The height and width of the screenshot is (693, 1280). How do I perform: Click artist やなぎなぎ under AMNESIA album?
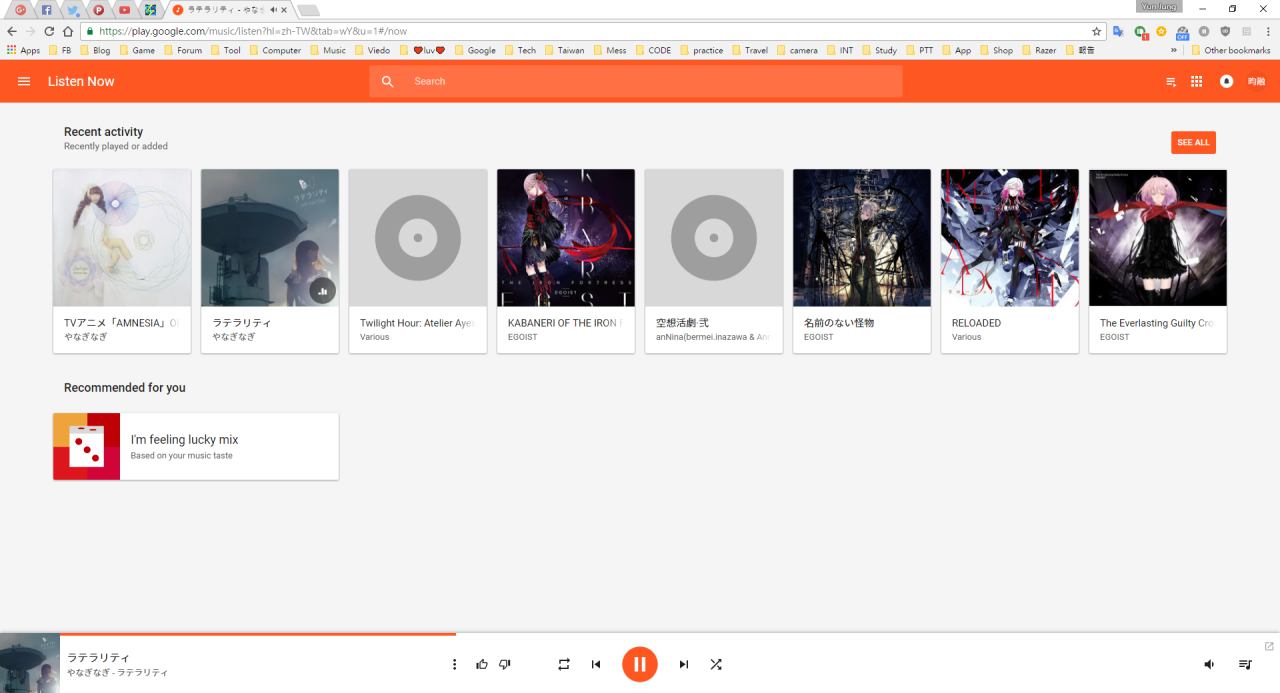tap(85, 337)
